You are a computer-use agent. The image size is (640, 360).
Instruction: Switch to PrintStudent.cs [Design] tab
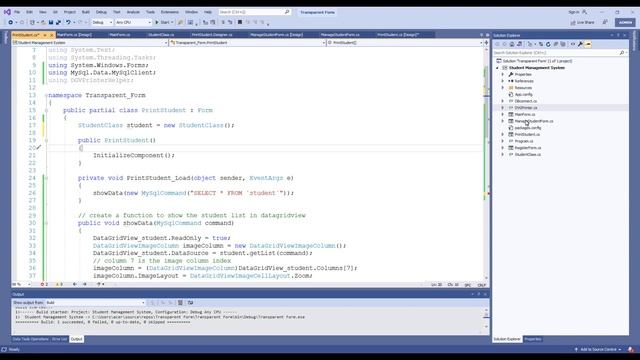398,35
